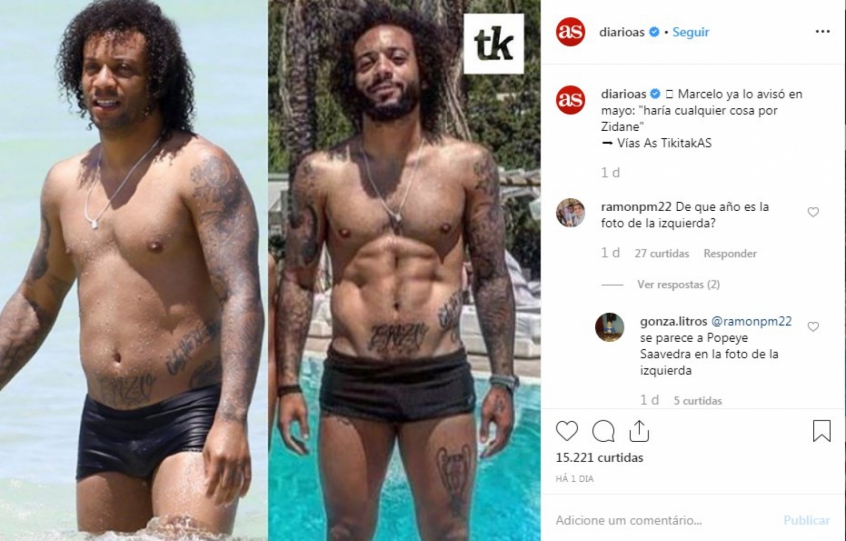This screenshot has height=541, width=846.
Task: Reply to the ramonpm22 comment with Responder
Action: click(x=729, y=254)
